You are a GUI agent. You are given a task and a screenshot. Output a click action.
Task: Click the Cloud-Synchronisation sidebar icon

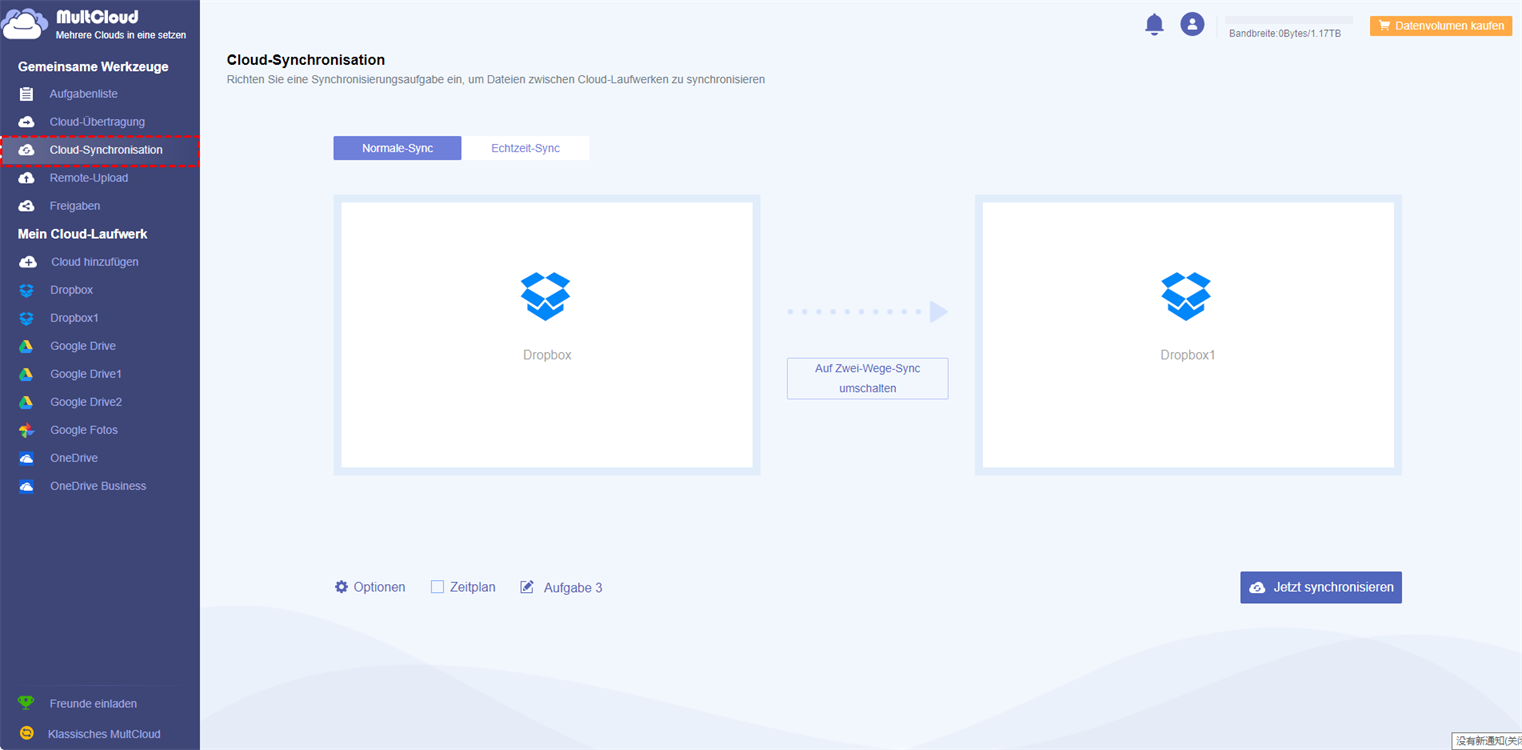click(x=27, y=150)
